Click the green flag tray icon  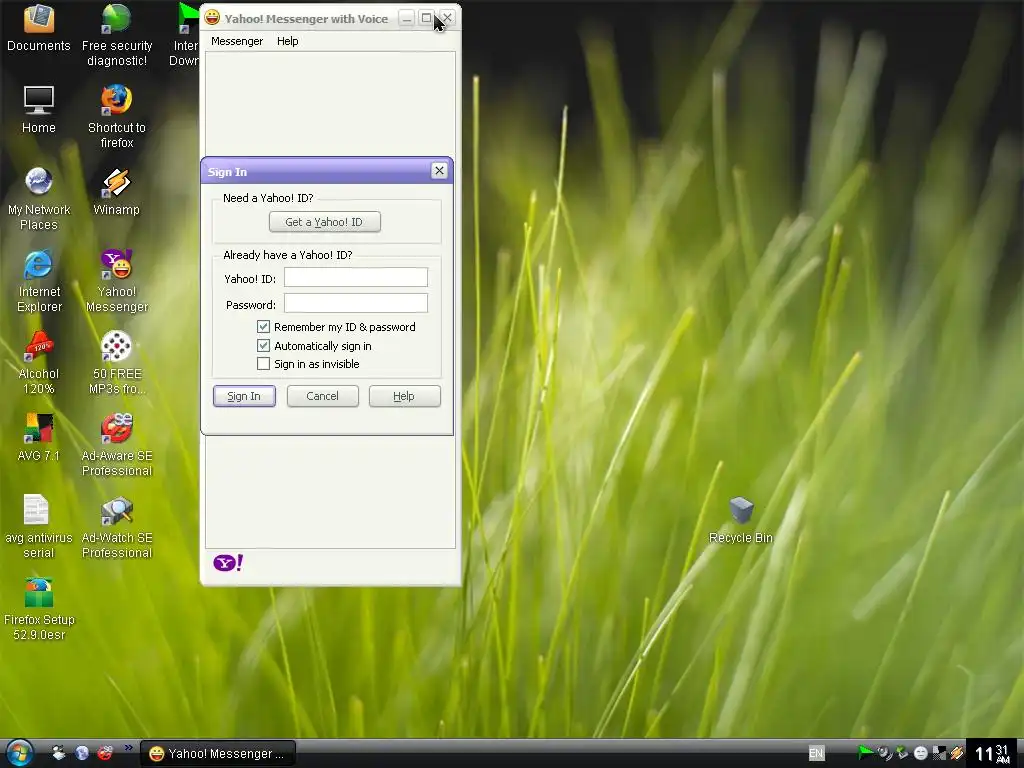pyautogui.click(x=866, y=753)
